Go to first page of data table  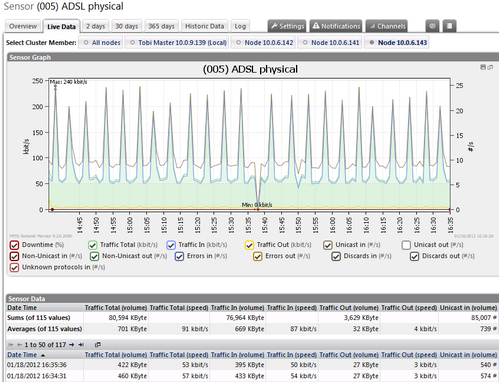11,345
